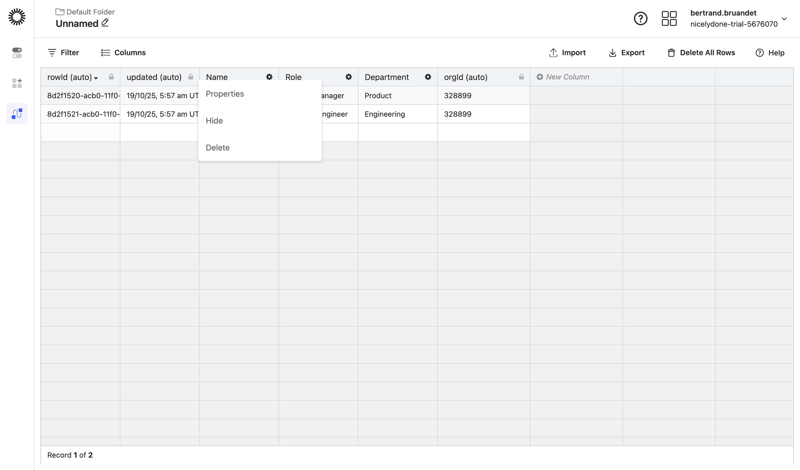The image size is (800, 470).
Task: Click the Default Folder folder icon
Action: pyautogui.click(x=60, y=12)
